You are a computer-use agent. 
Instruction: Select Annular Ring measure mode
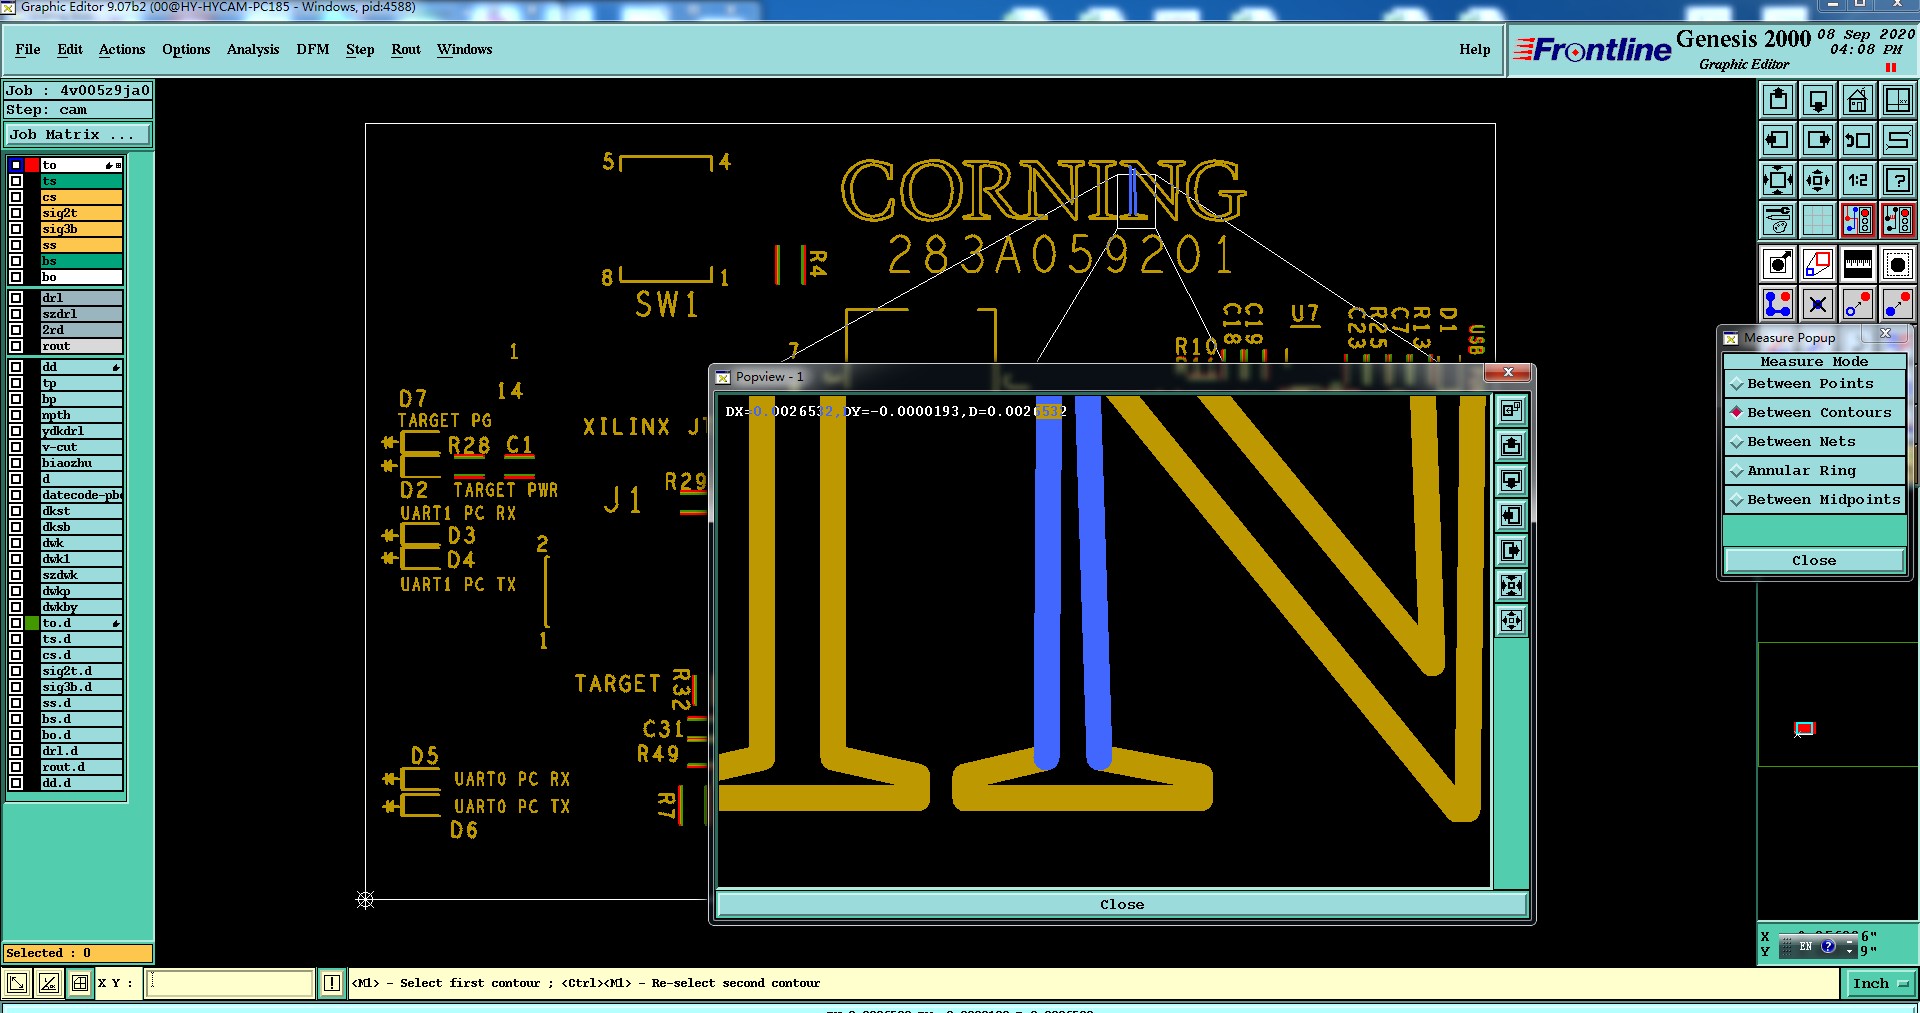pyautogui.click(x=1814, y=471)
